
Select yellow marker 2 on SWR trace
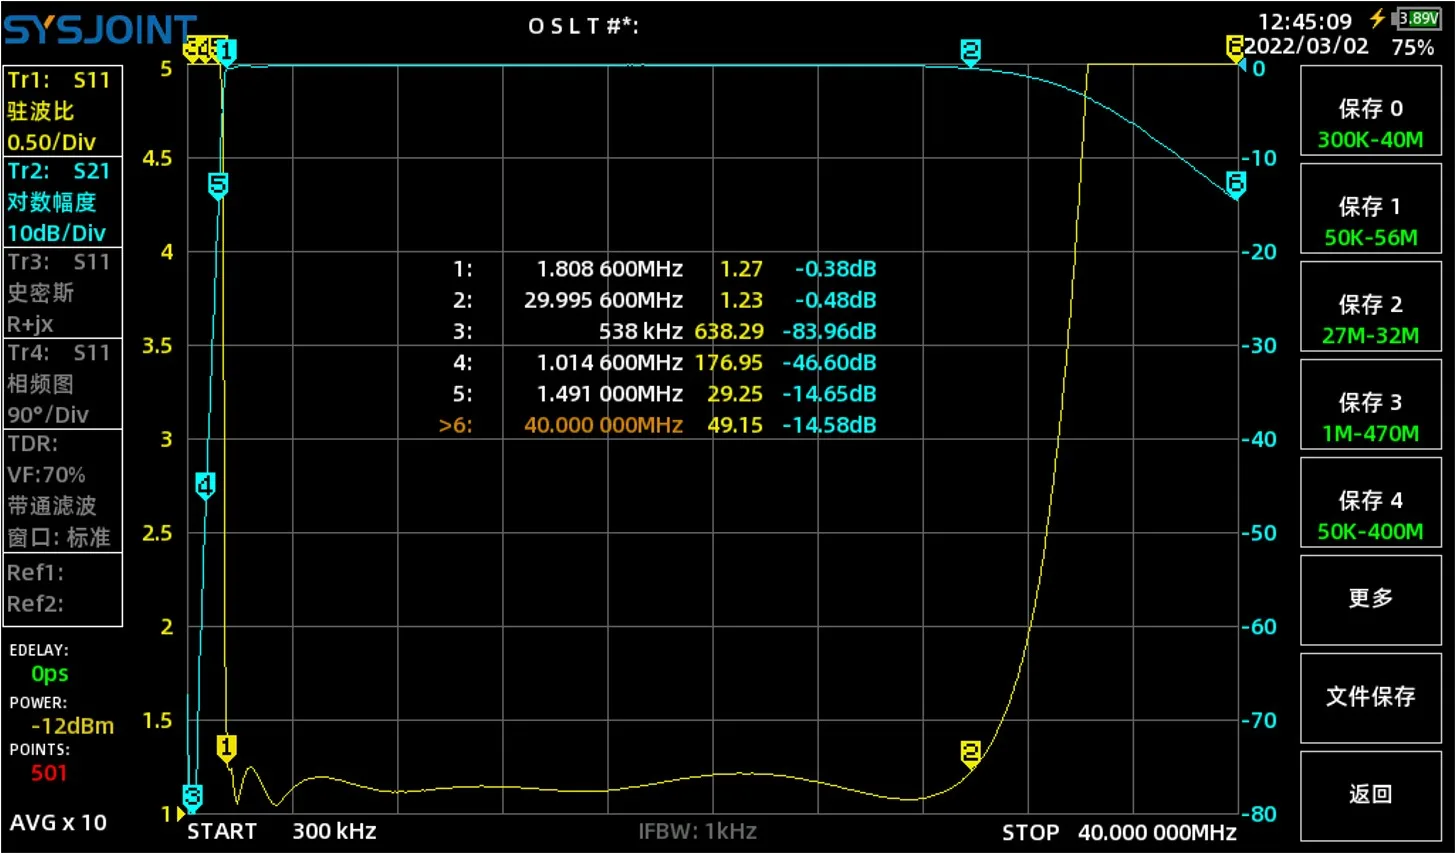tap(970, 753)
